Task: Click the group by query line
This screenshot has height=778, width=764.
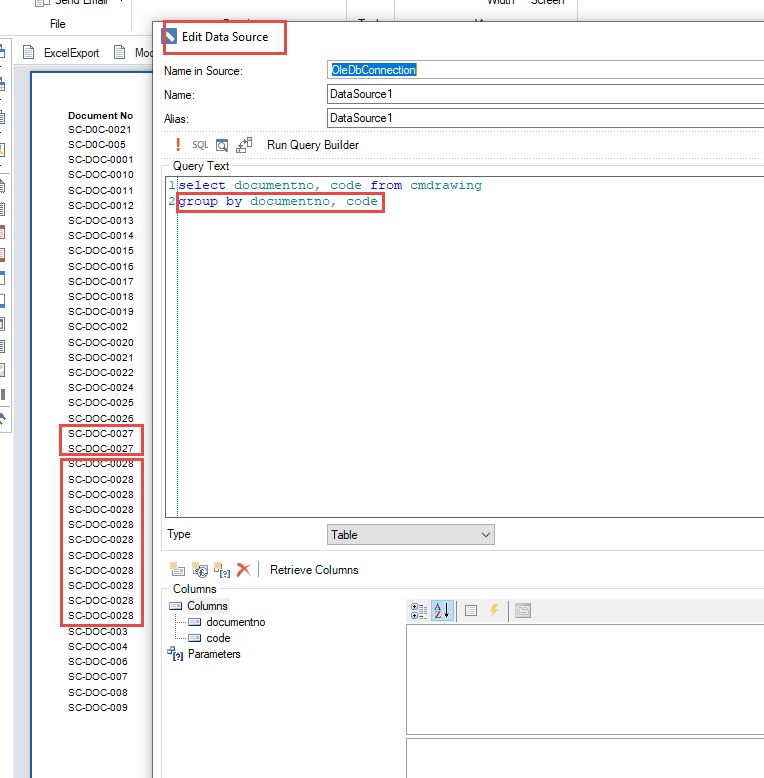Action: (278, 201)
